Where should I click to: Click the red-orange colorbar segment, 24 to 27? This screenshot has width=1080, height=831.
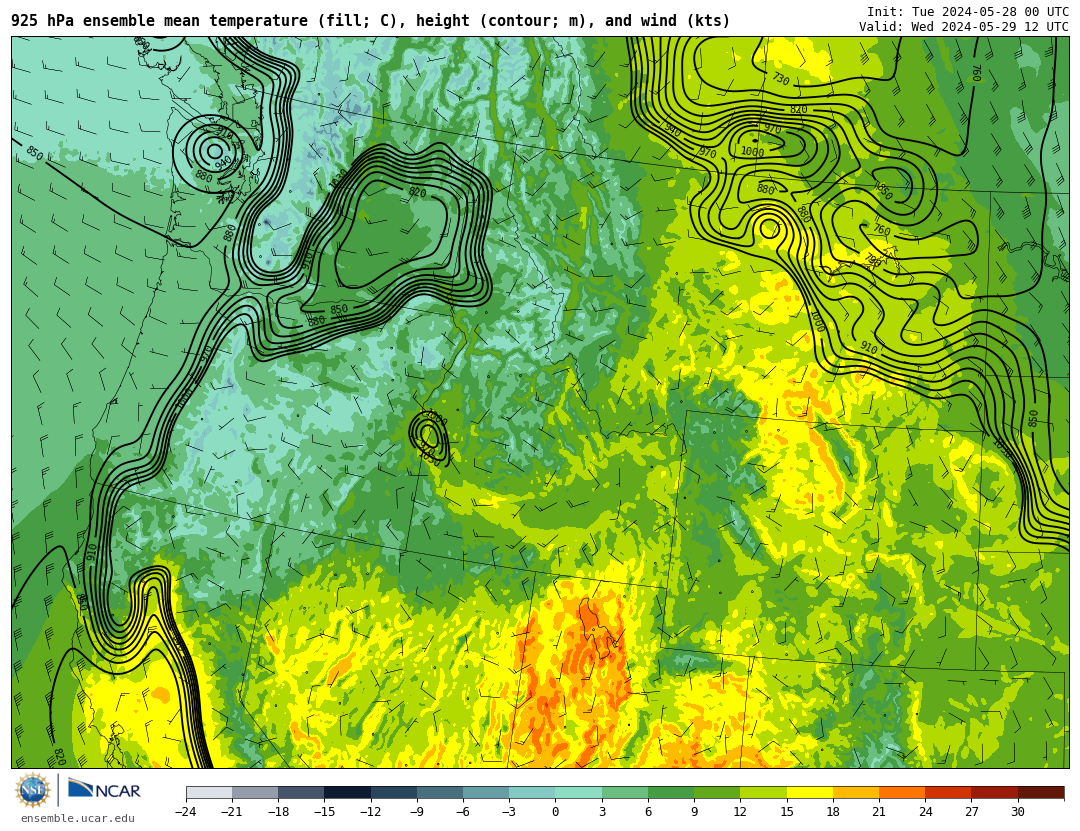coord(948,792)
